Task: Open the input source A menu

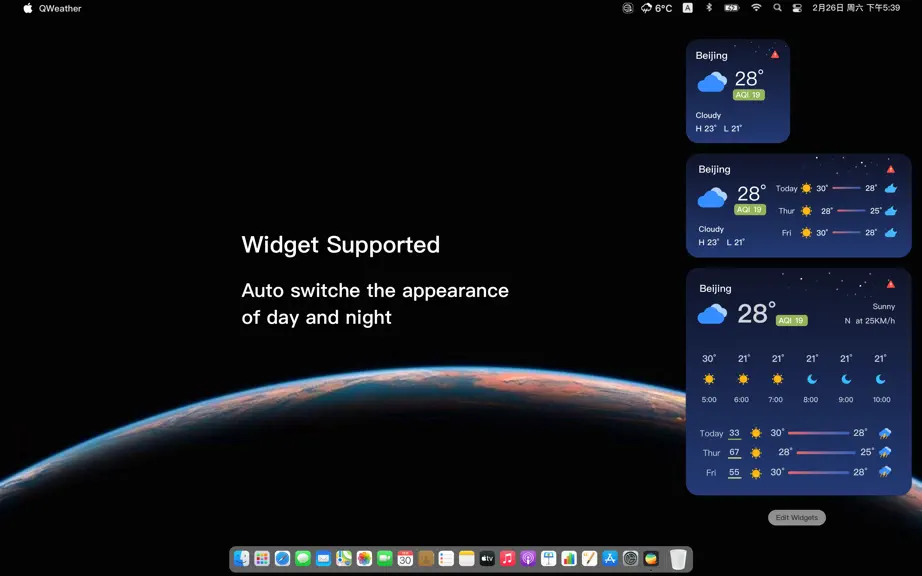Action: (x=687, y=8)
